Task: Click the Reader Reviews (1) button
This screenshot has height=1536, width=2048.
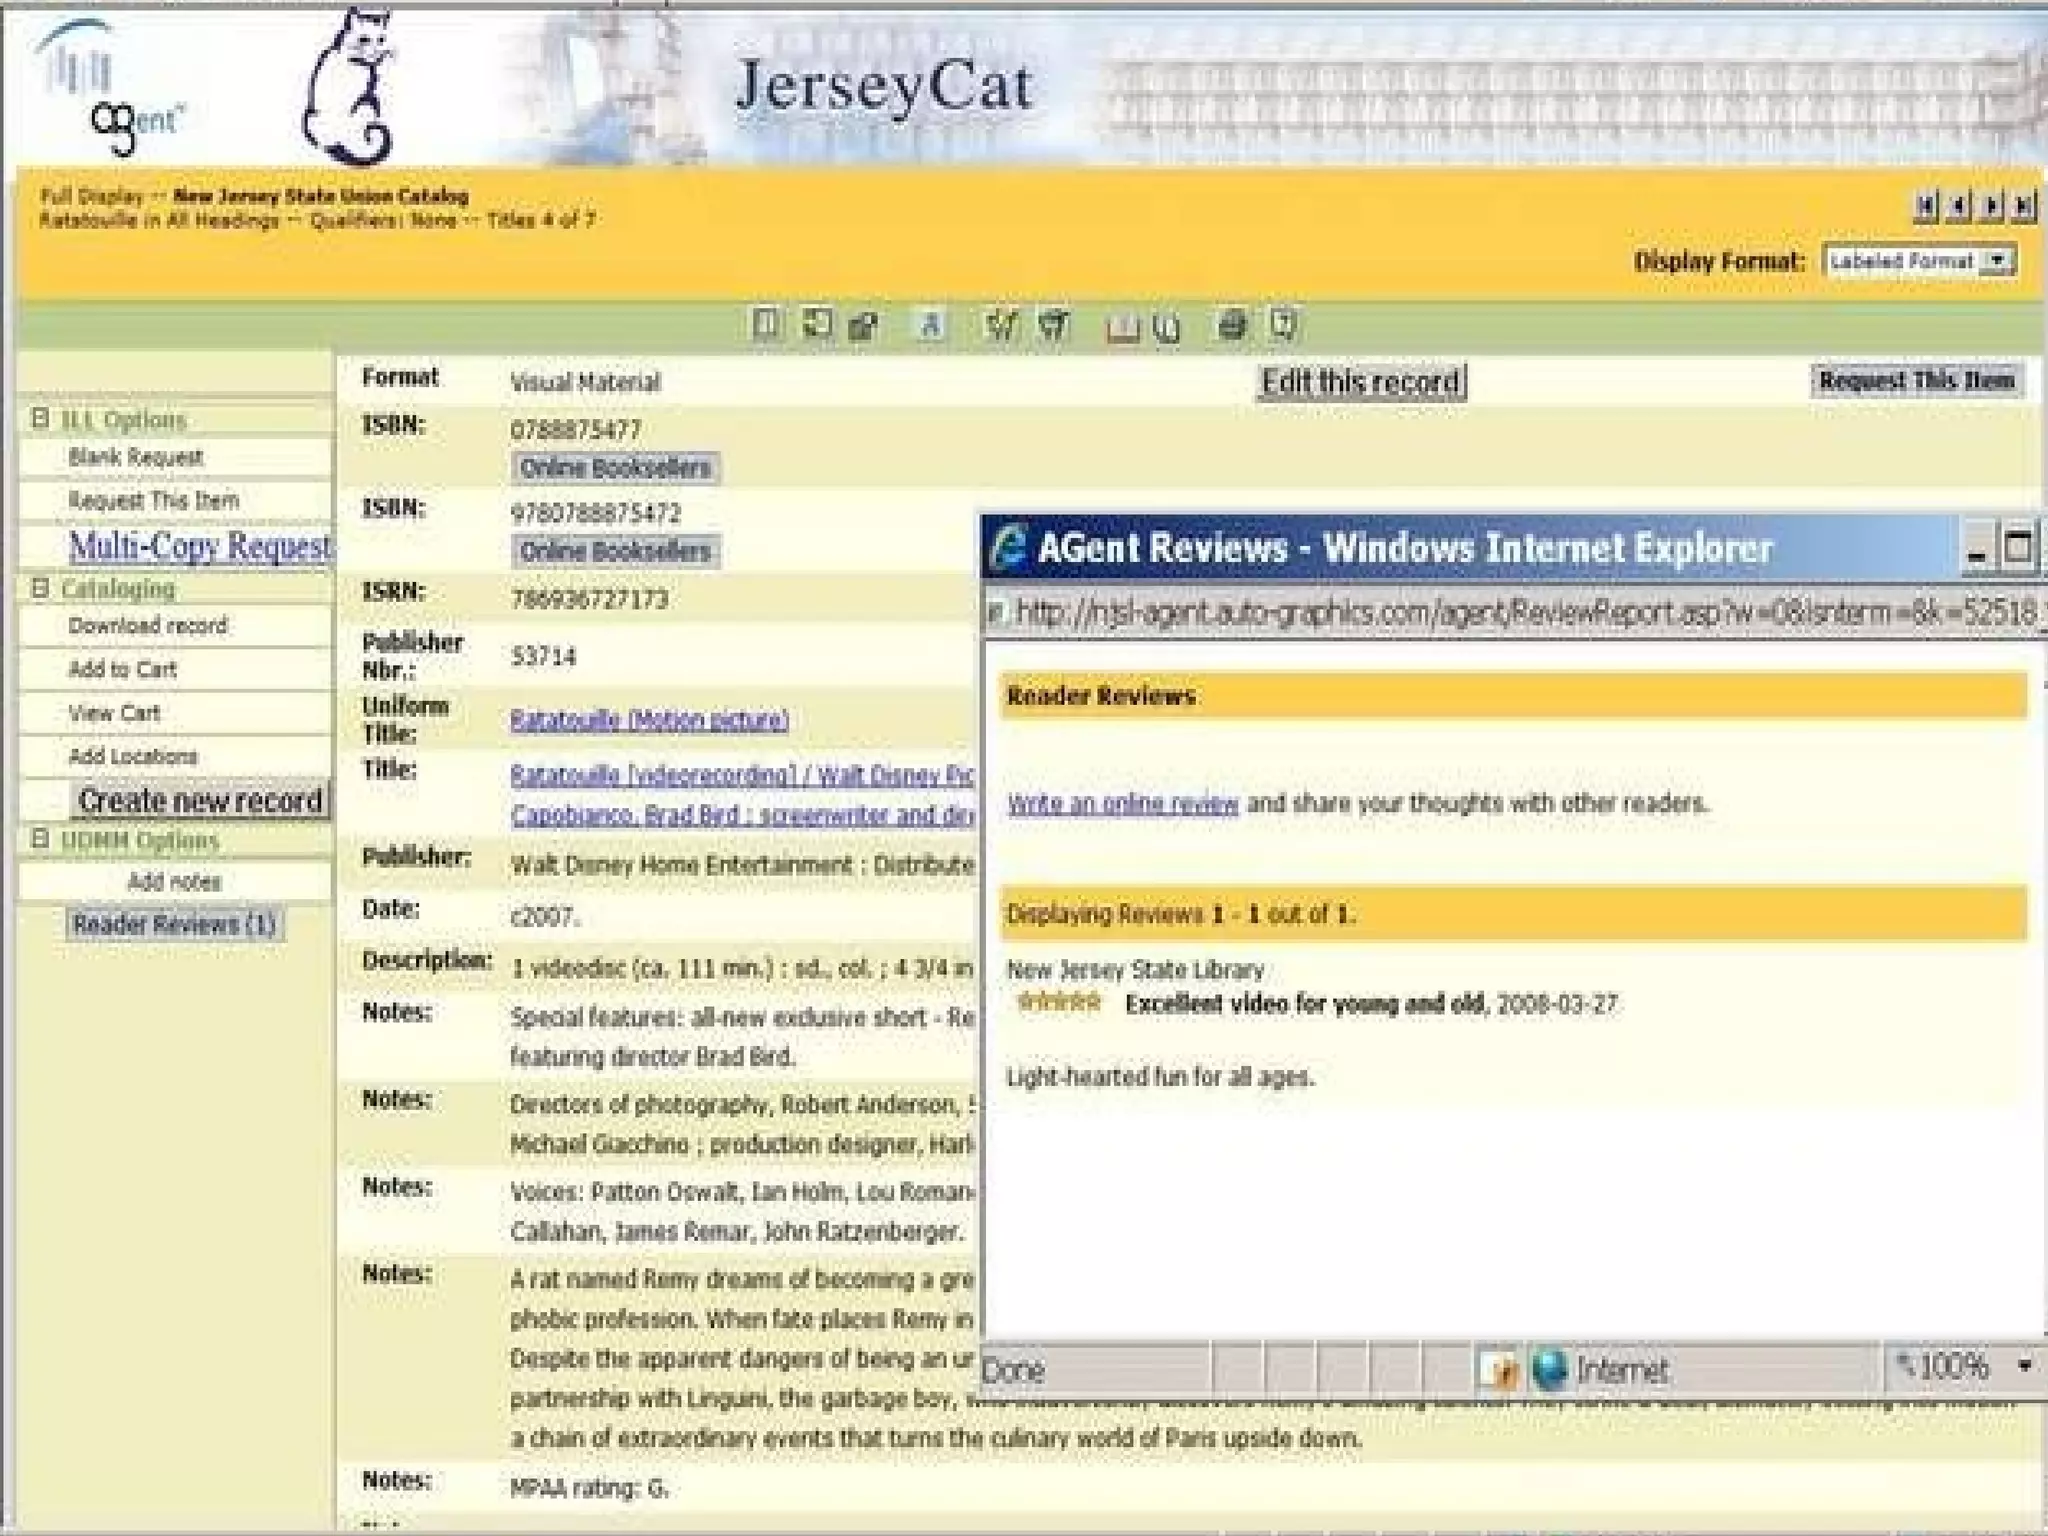Action: pos(174,924)
